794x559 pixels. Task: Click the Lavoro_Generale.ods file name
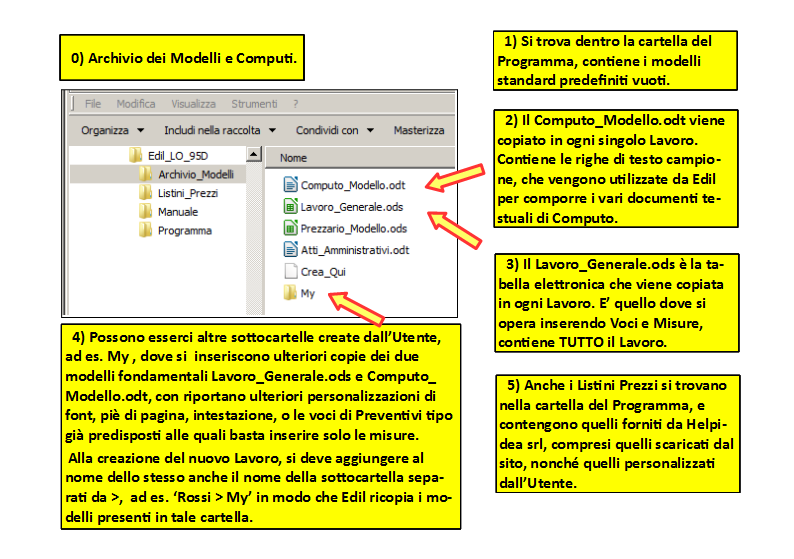pos(352,207)
